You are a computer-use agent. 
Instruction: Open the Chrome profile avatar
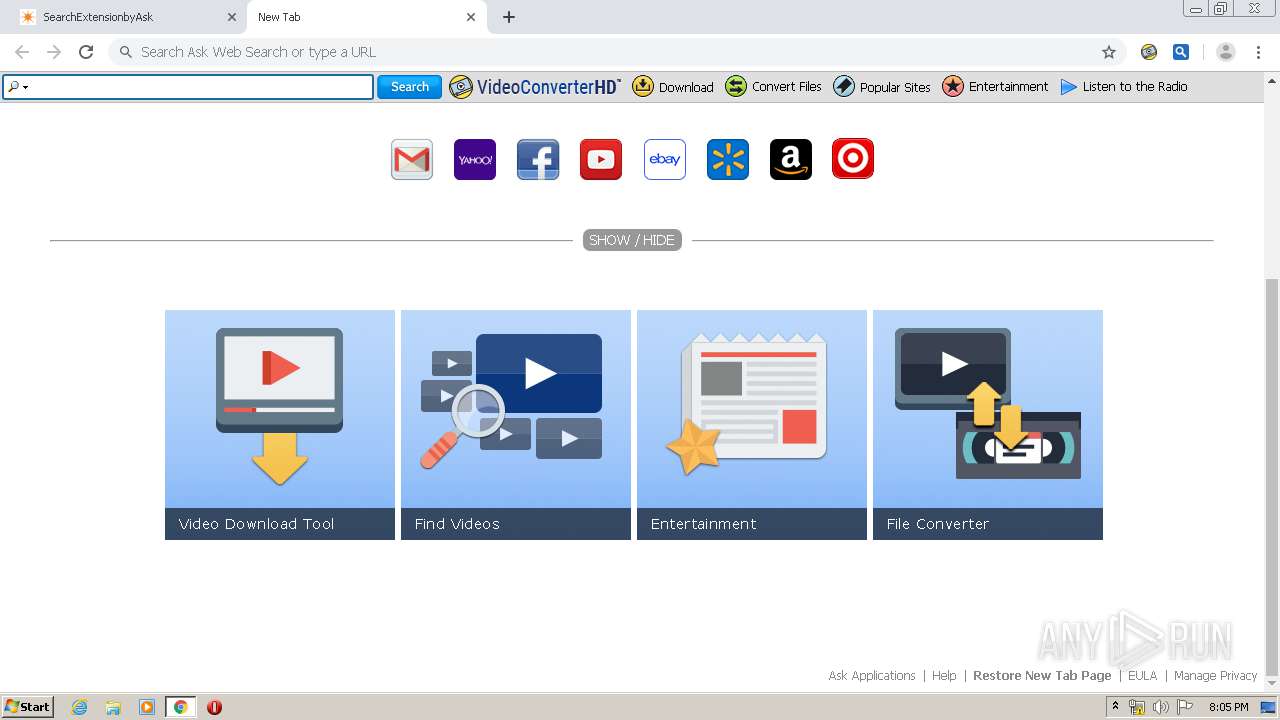(1226, 52)
